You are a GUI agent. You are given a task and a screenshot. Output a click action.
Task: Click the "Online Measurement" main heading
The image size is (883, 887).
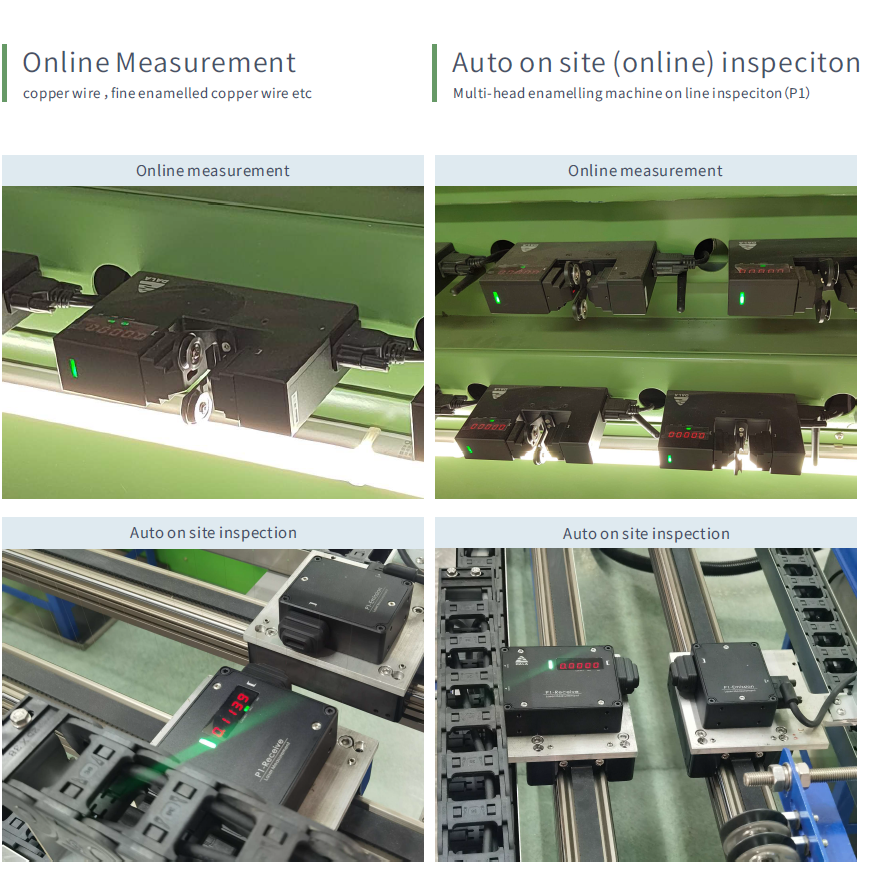click(159, 63)
